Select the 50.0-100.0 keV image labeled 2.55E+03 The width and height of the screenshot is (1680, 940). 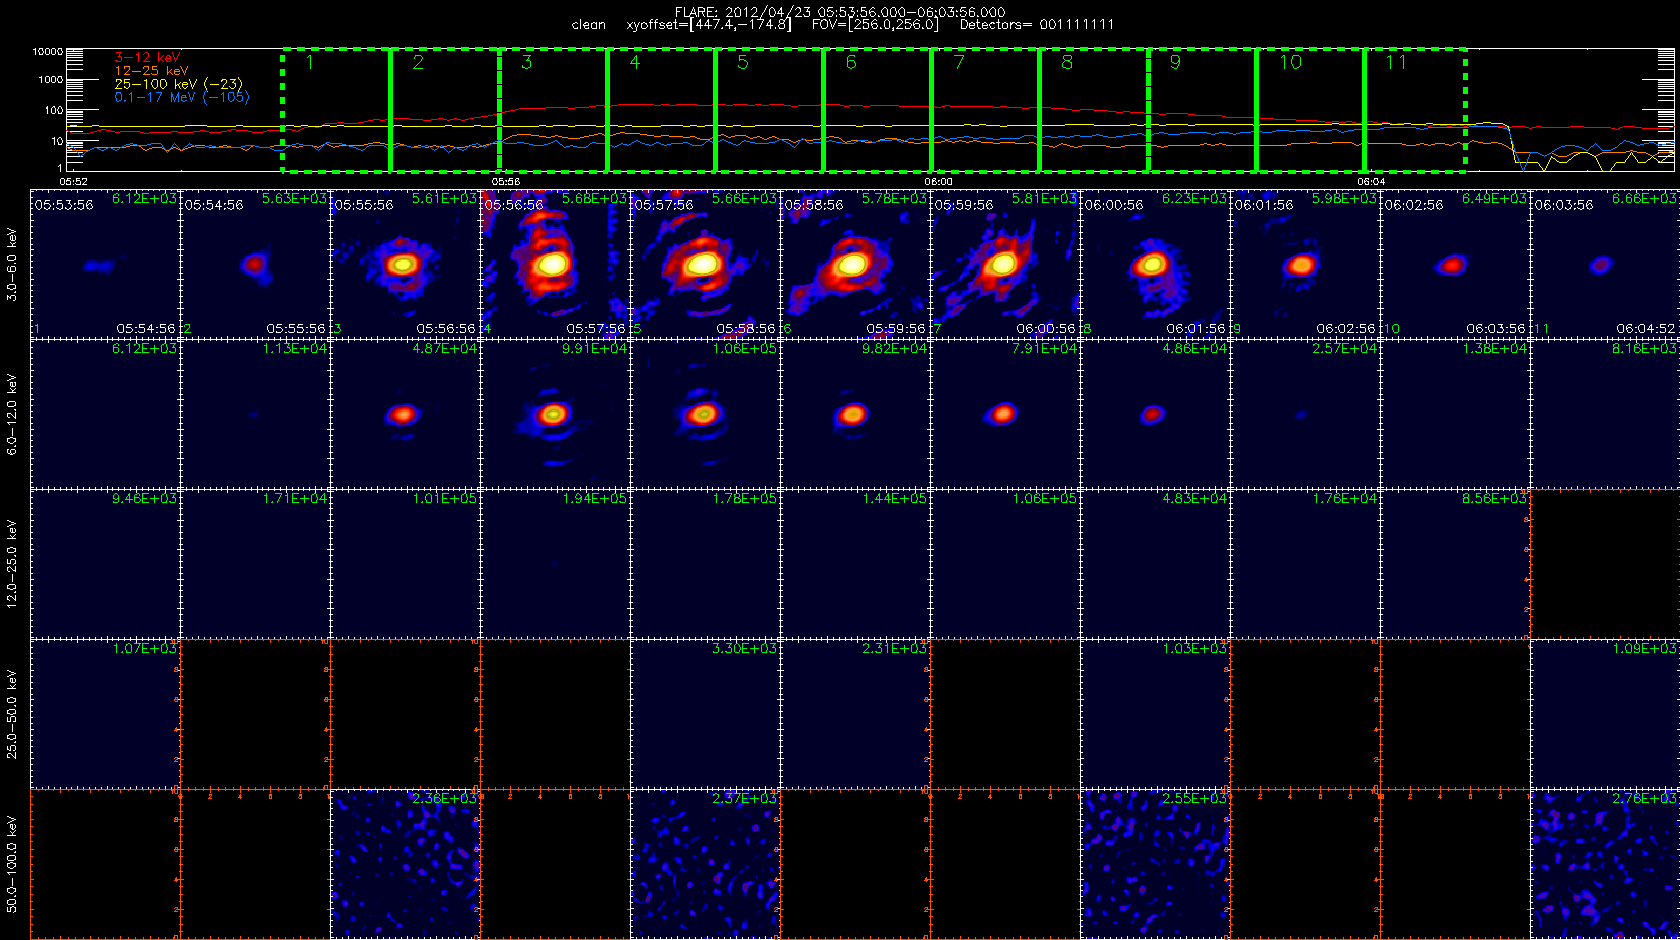(x=1155, y=864)
